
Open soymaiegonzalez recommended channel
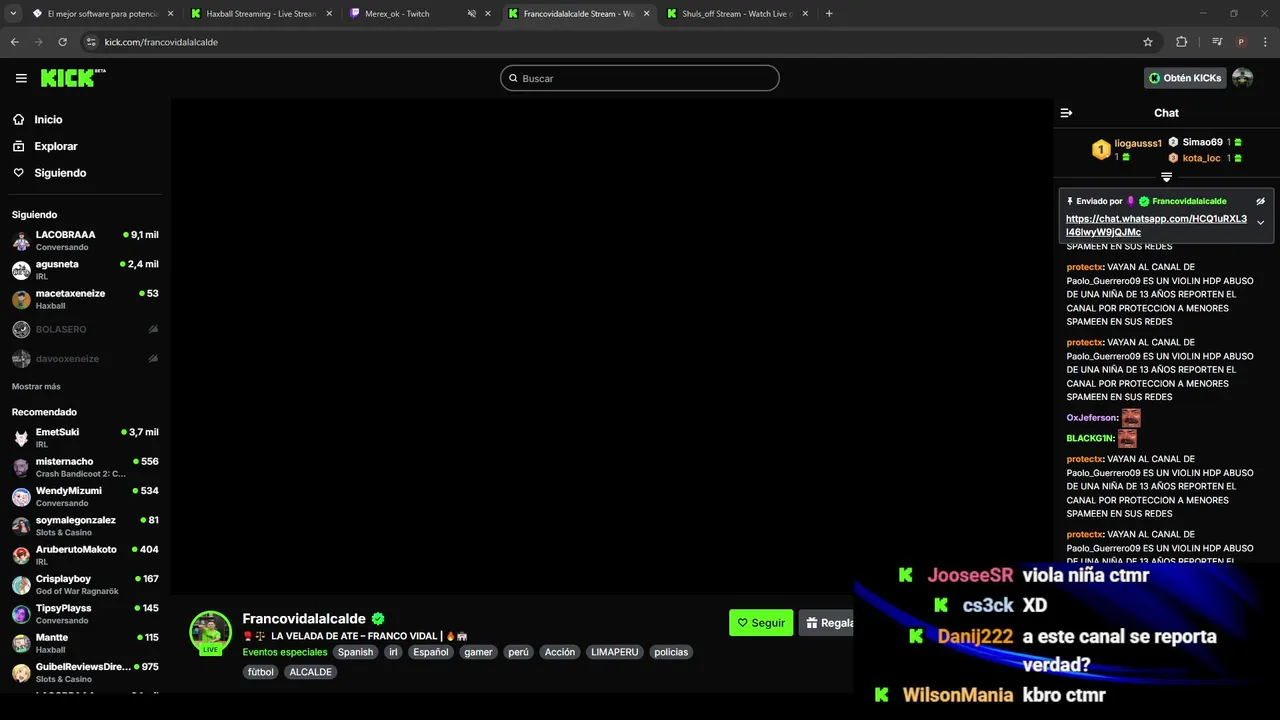click(x=85, y=526)
